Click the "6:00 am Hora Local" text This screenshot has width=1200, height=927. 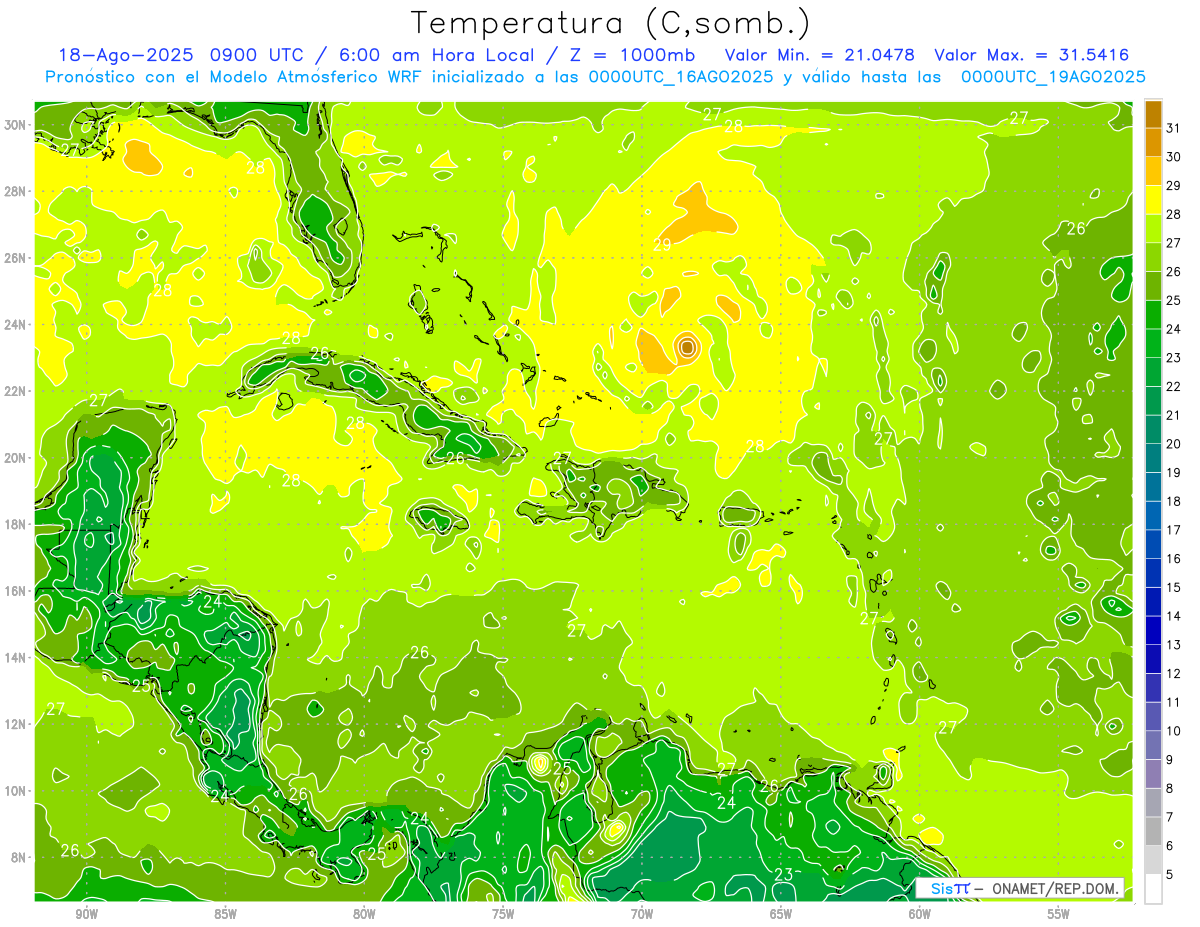[439, 56]
